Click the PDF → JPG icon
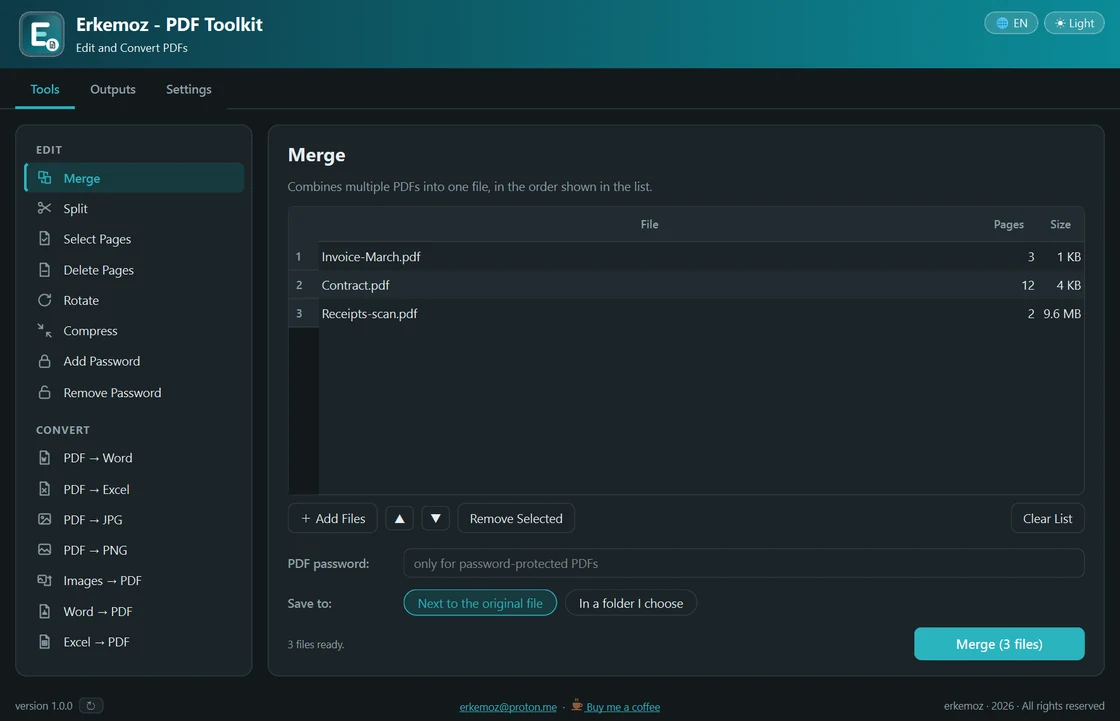 click(x=44, y=519)
